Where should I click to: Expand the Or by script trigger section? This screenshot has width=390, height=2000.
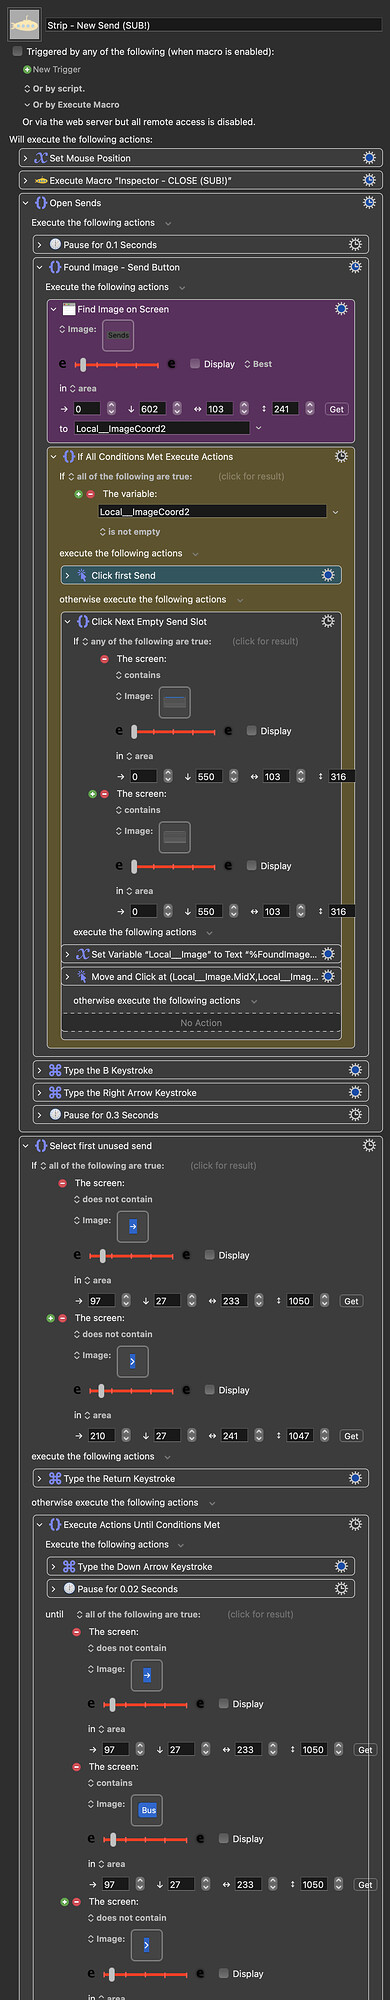[x=27, y=88]
